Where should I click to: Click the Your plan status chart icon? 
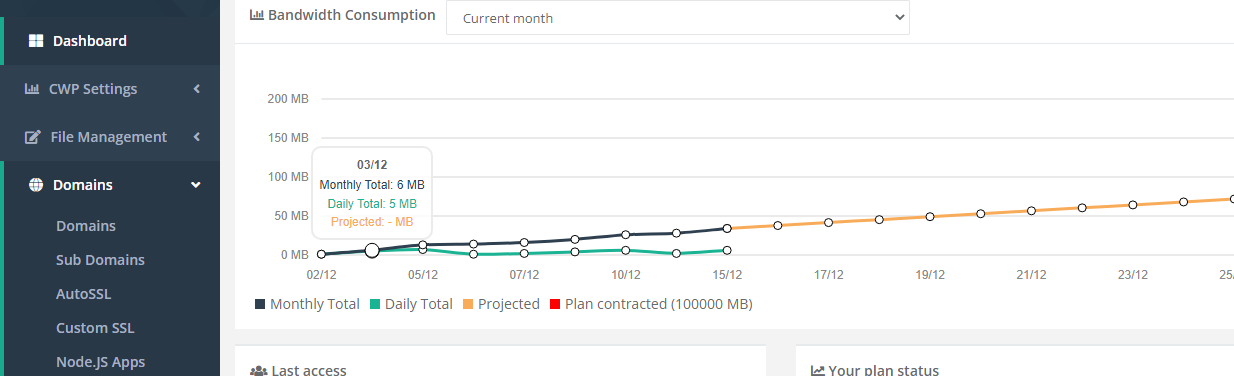817,371
